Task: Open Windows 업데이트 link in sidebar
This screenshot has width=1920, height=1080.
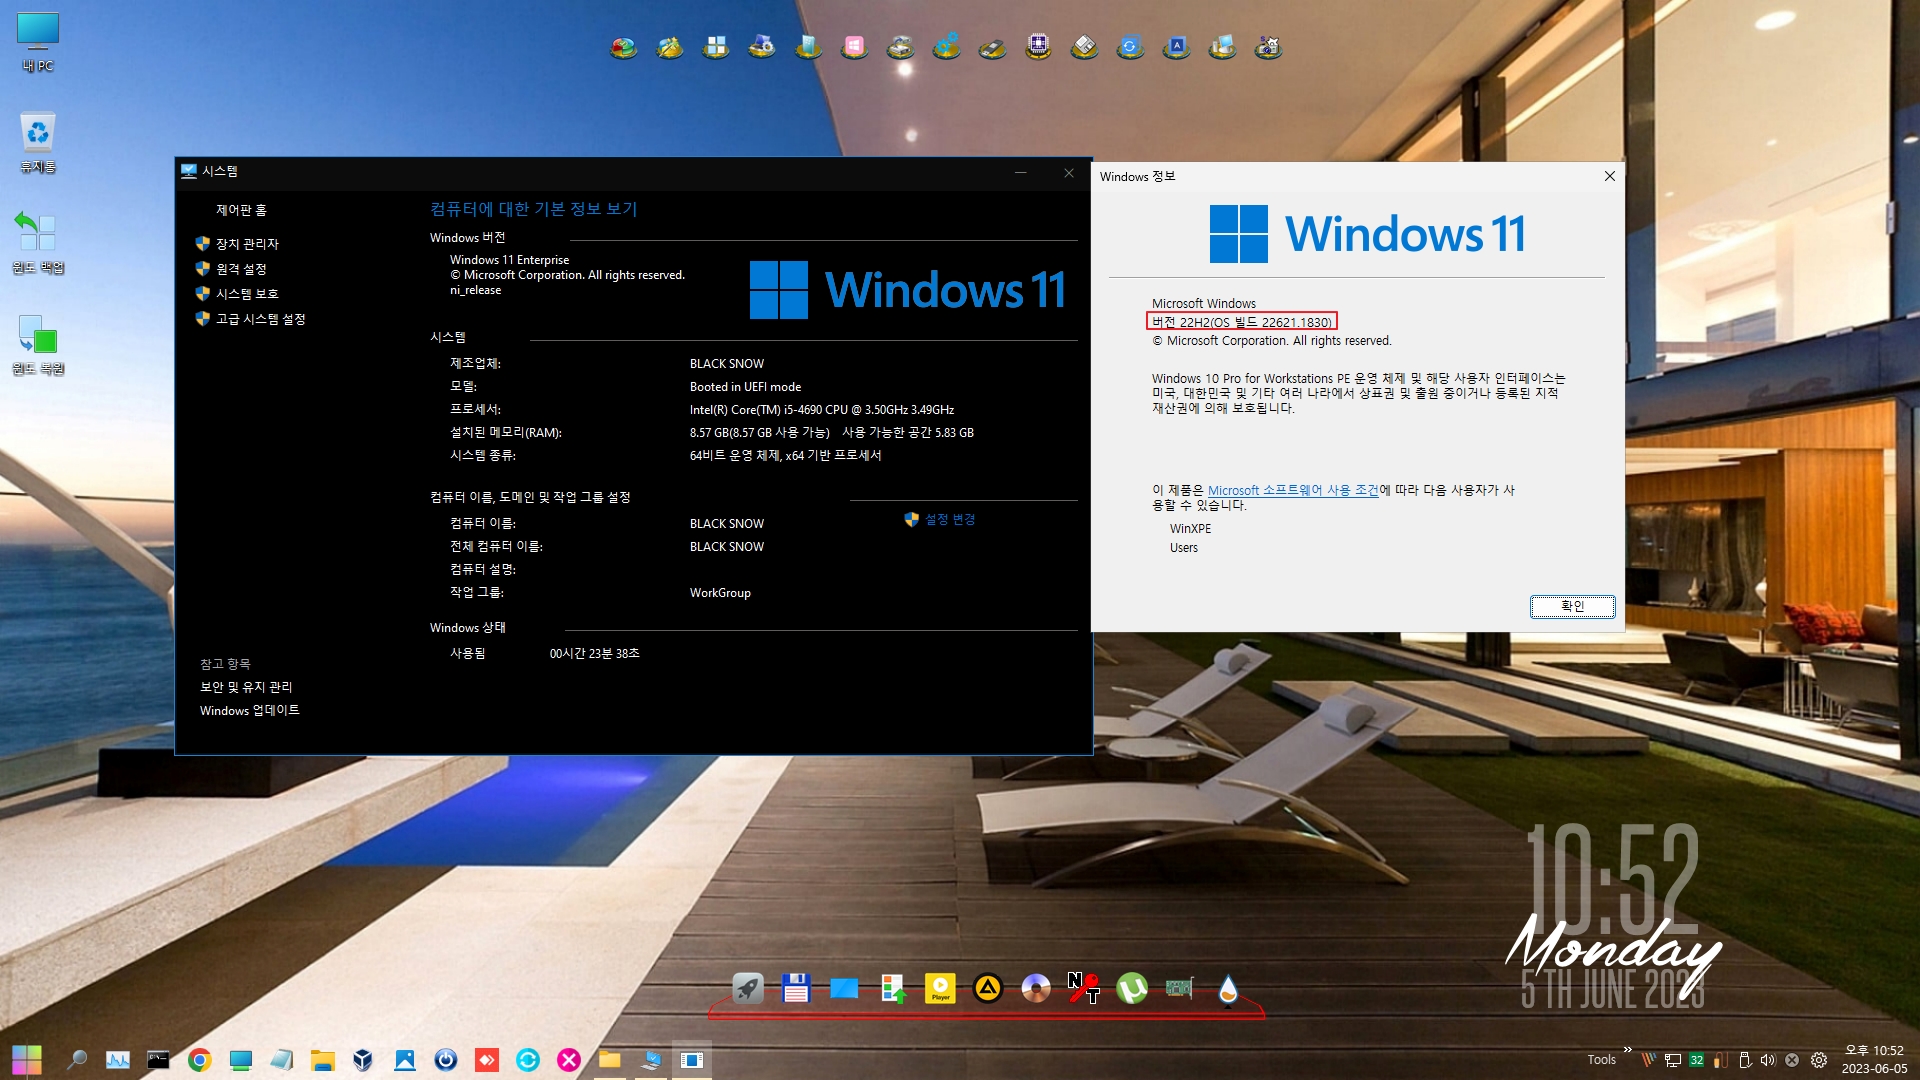Action: coord(249,710)
